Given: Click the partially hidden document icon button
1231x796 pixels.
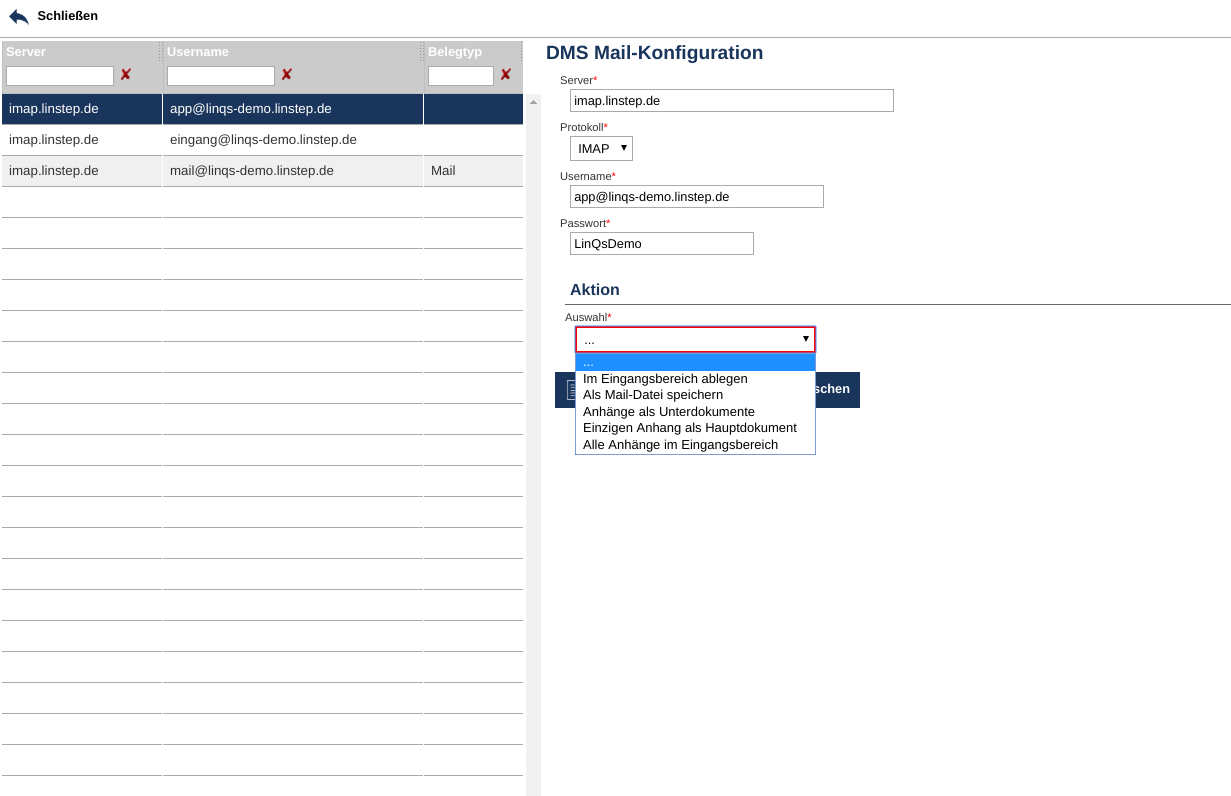Looking at the screenshot, I should coord(566,389).
